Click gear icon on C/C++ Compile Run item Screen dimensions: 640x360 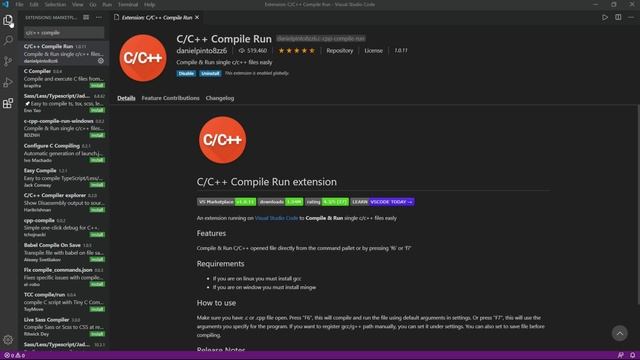pos(101,61)
